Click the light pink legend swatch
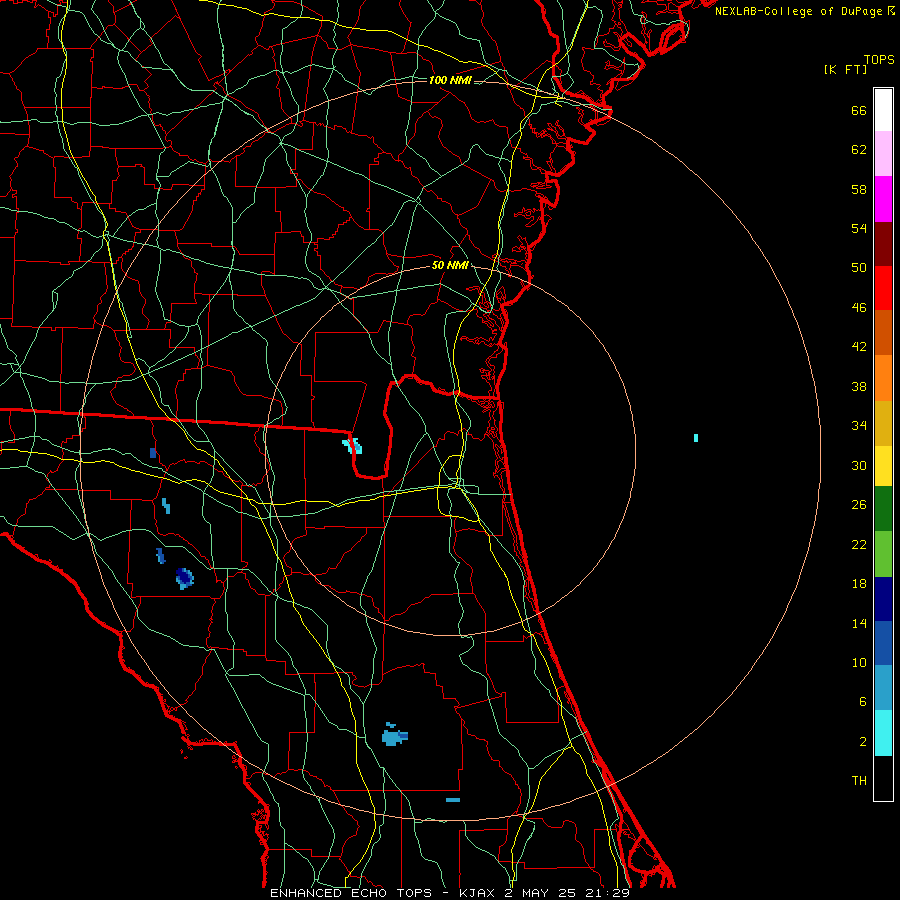Viewport: 900px width, 900px height. (x=883, y=154)
